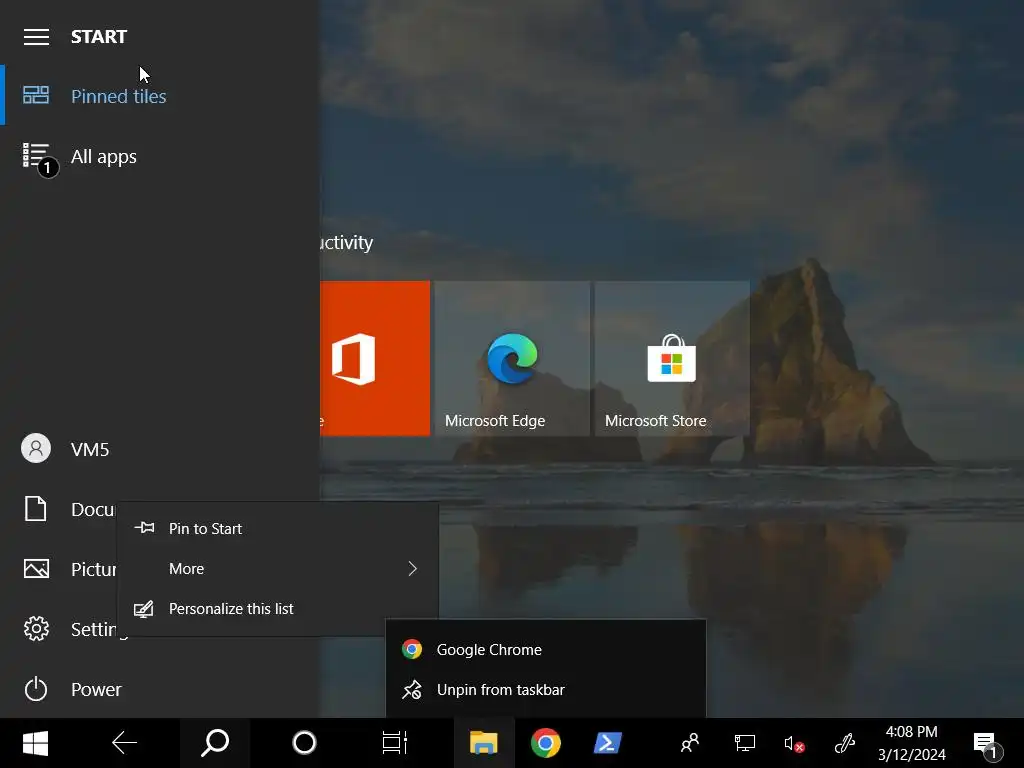1024x768 pixels.
Task: Click the taskbar Back arrow
Action: coord(124,743)
